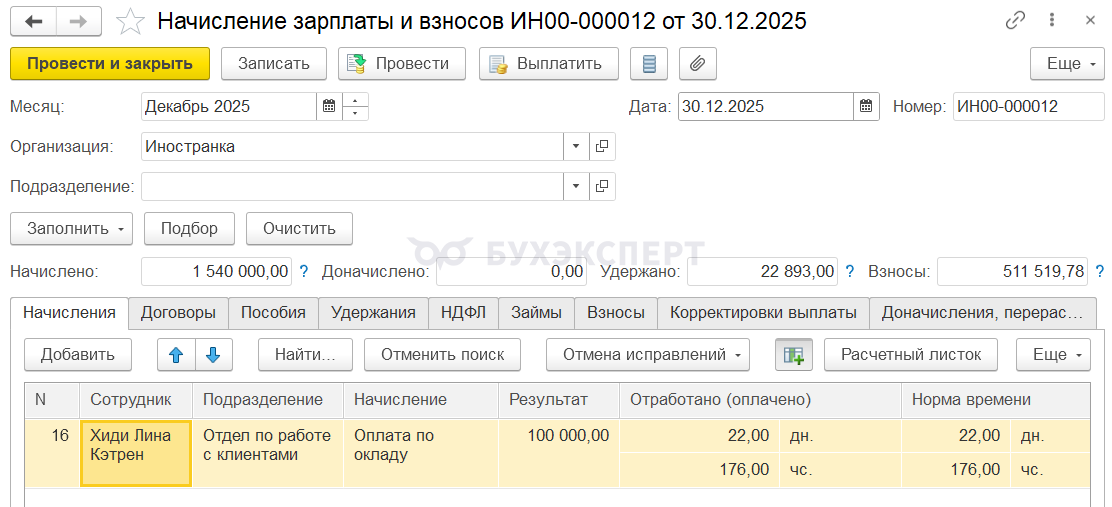
Task: Click the favorites star icon
Action: point(130,21)
